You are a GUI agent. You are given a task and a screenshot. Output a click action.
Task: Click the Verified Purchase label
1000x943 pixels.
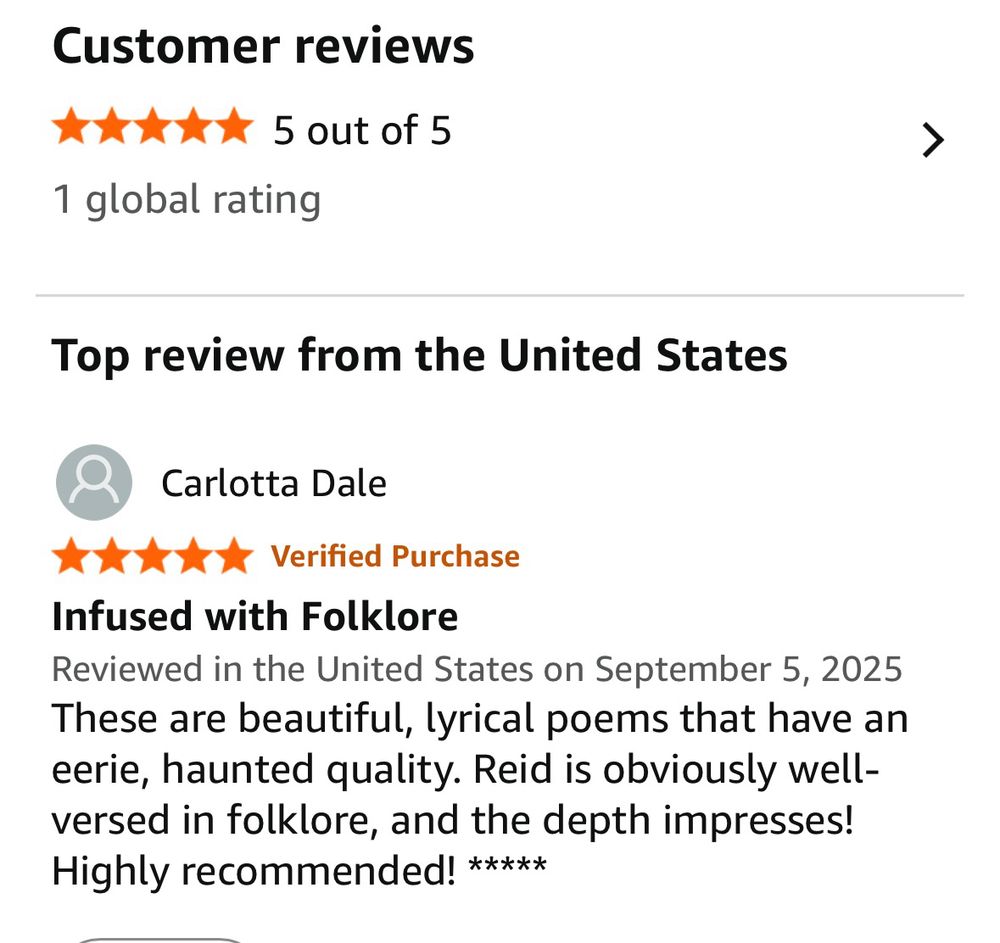pos(395,556)
